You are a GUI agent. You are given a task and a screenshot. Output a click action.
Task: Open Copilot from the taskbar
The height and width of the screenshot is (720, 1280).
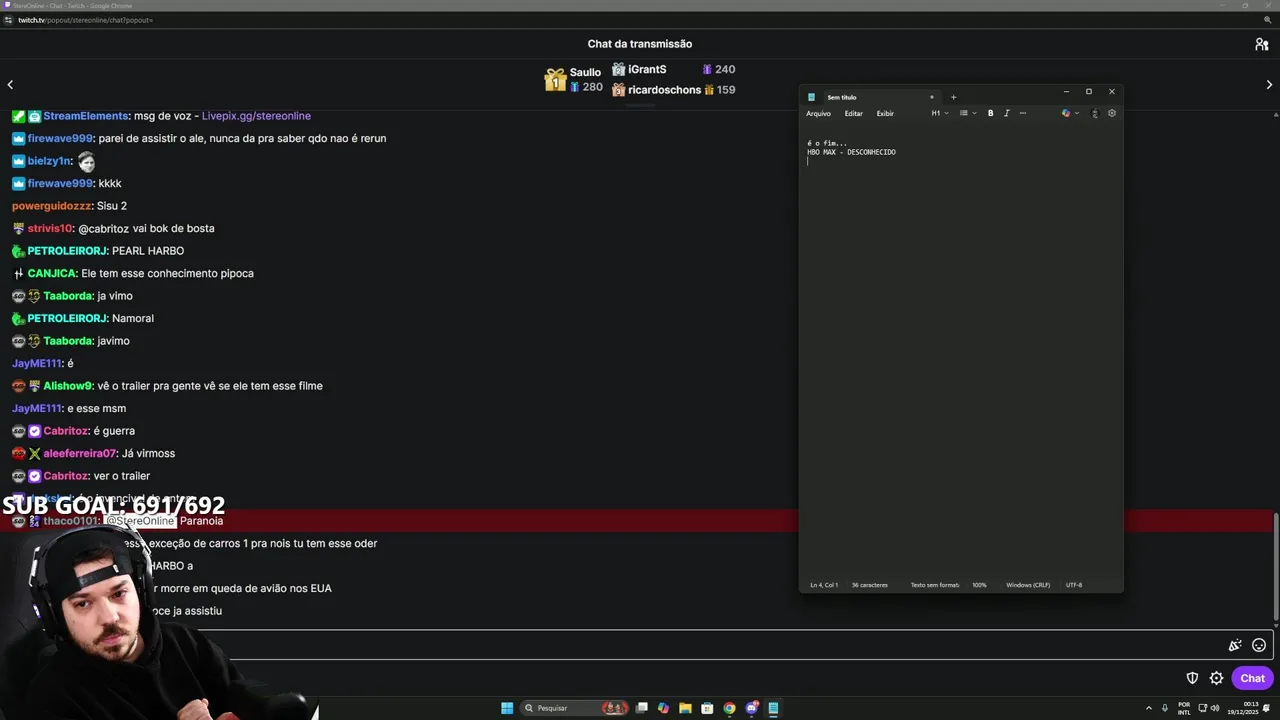pyautogui.click(x=663, y=708)
